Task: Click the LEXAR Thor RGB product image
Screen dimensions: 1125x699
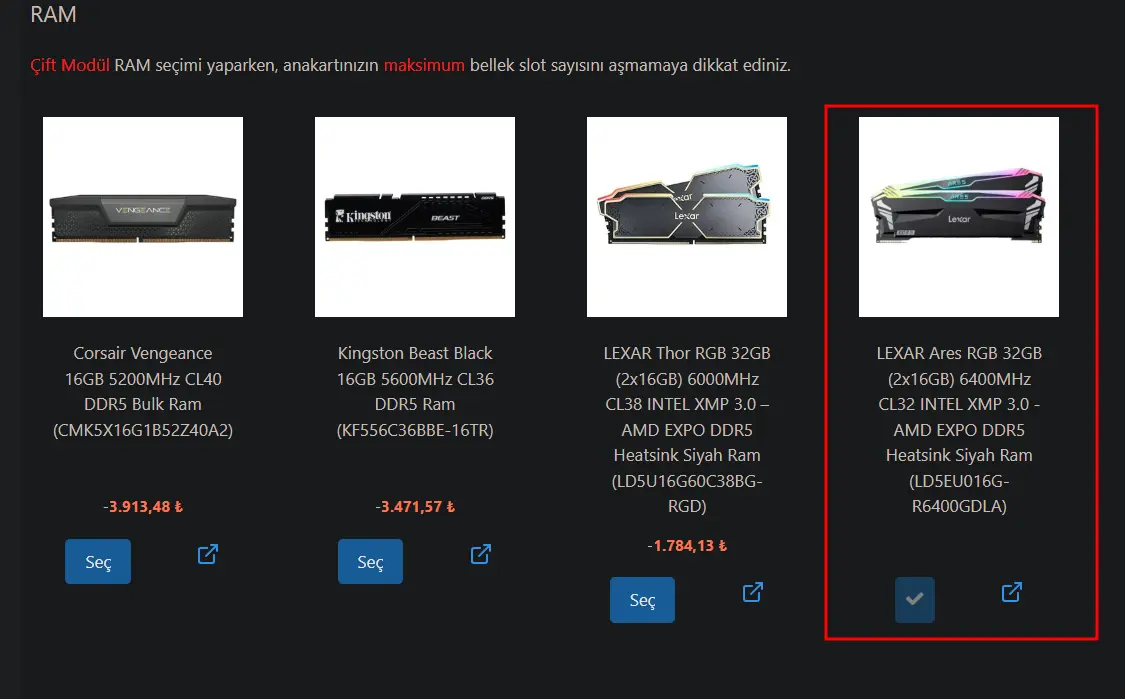Action: point(687,217)
